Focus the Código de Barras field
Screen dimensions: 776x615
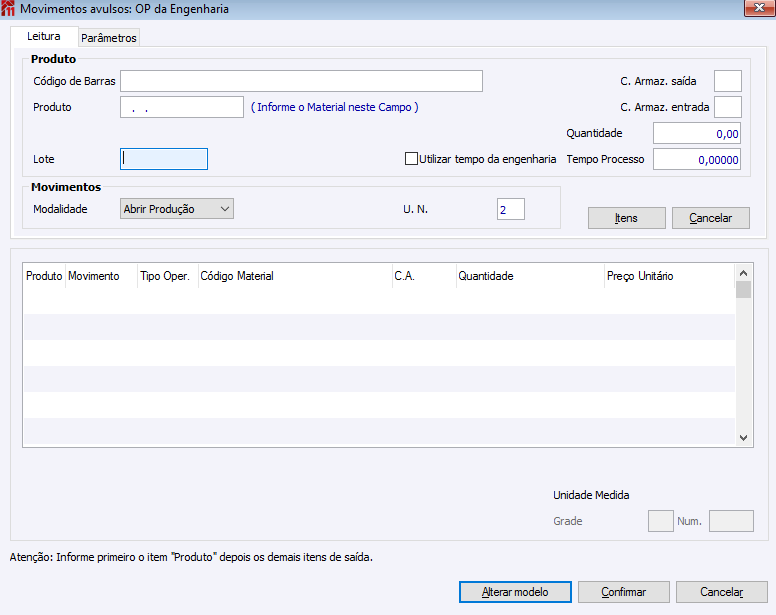point(301,81)
